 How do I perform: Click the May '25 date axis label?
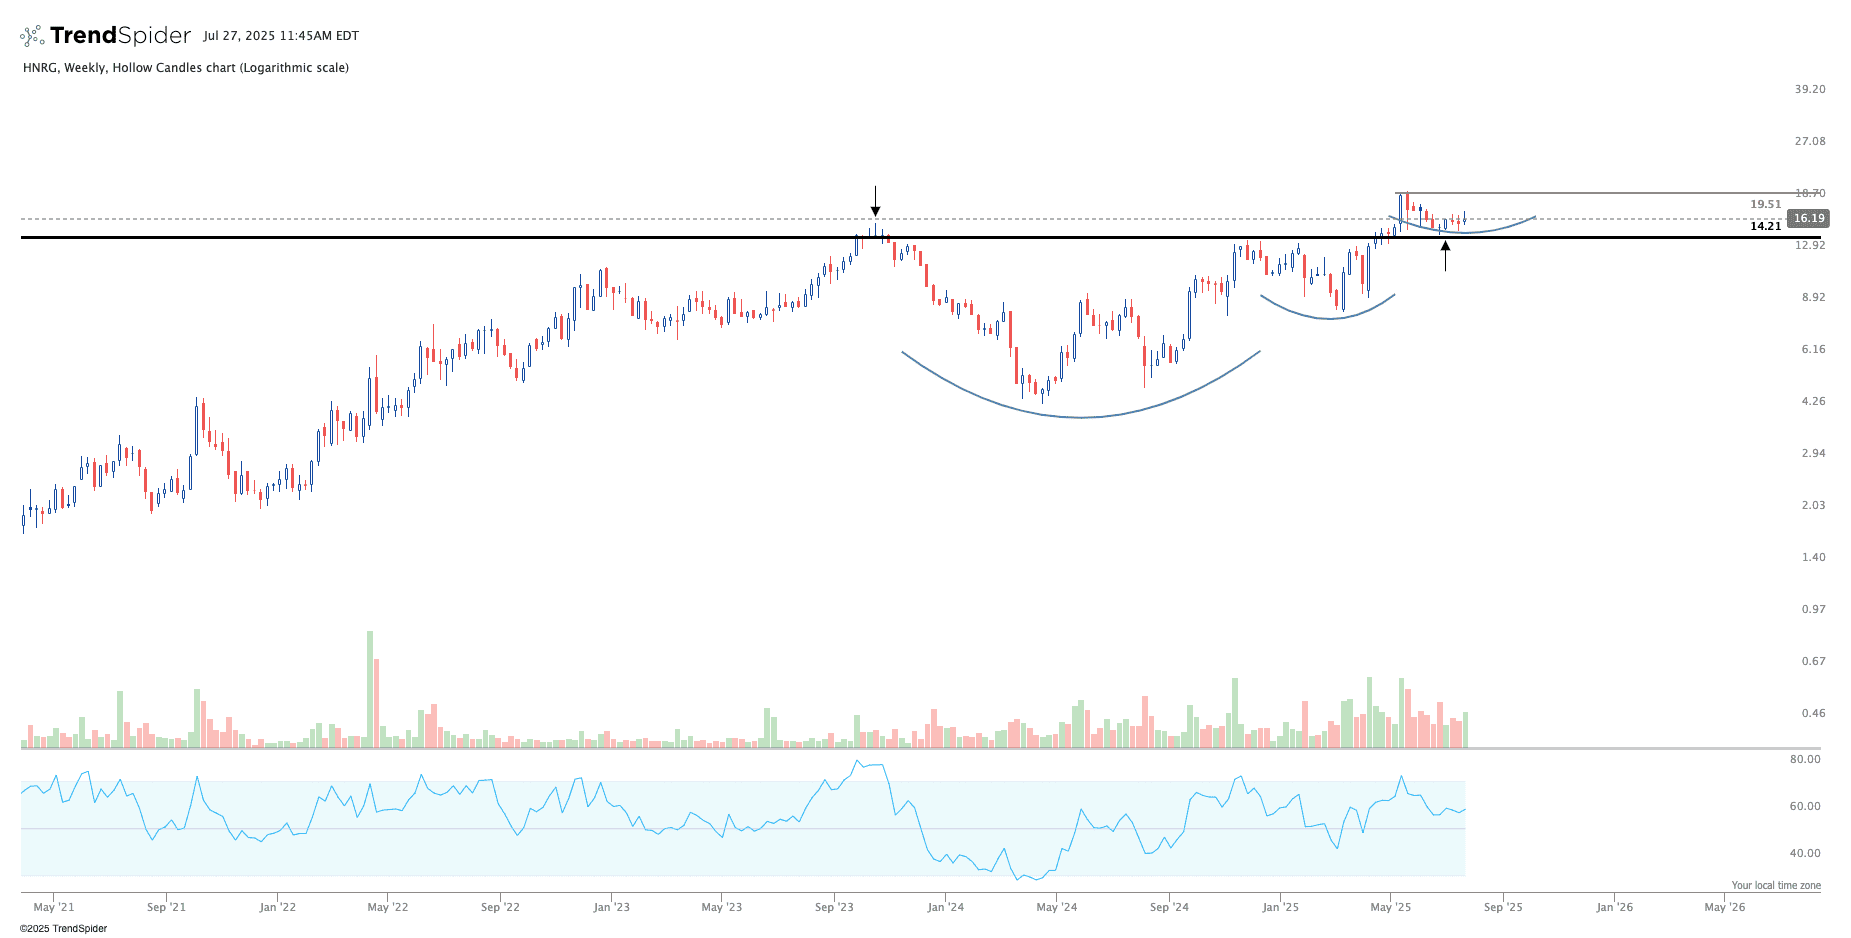(x=1390, y=907)
